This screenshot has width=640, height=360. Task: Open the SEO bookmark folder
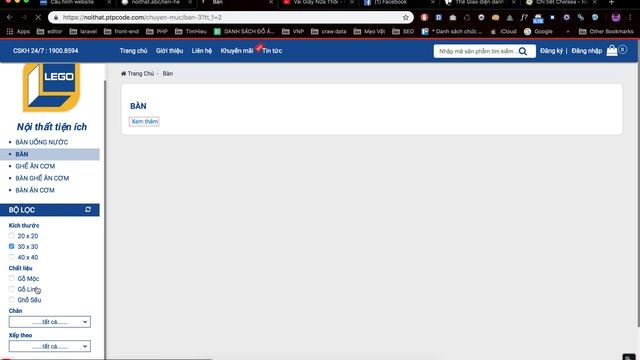pyautogui.click(x=403, y=31)
